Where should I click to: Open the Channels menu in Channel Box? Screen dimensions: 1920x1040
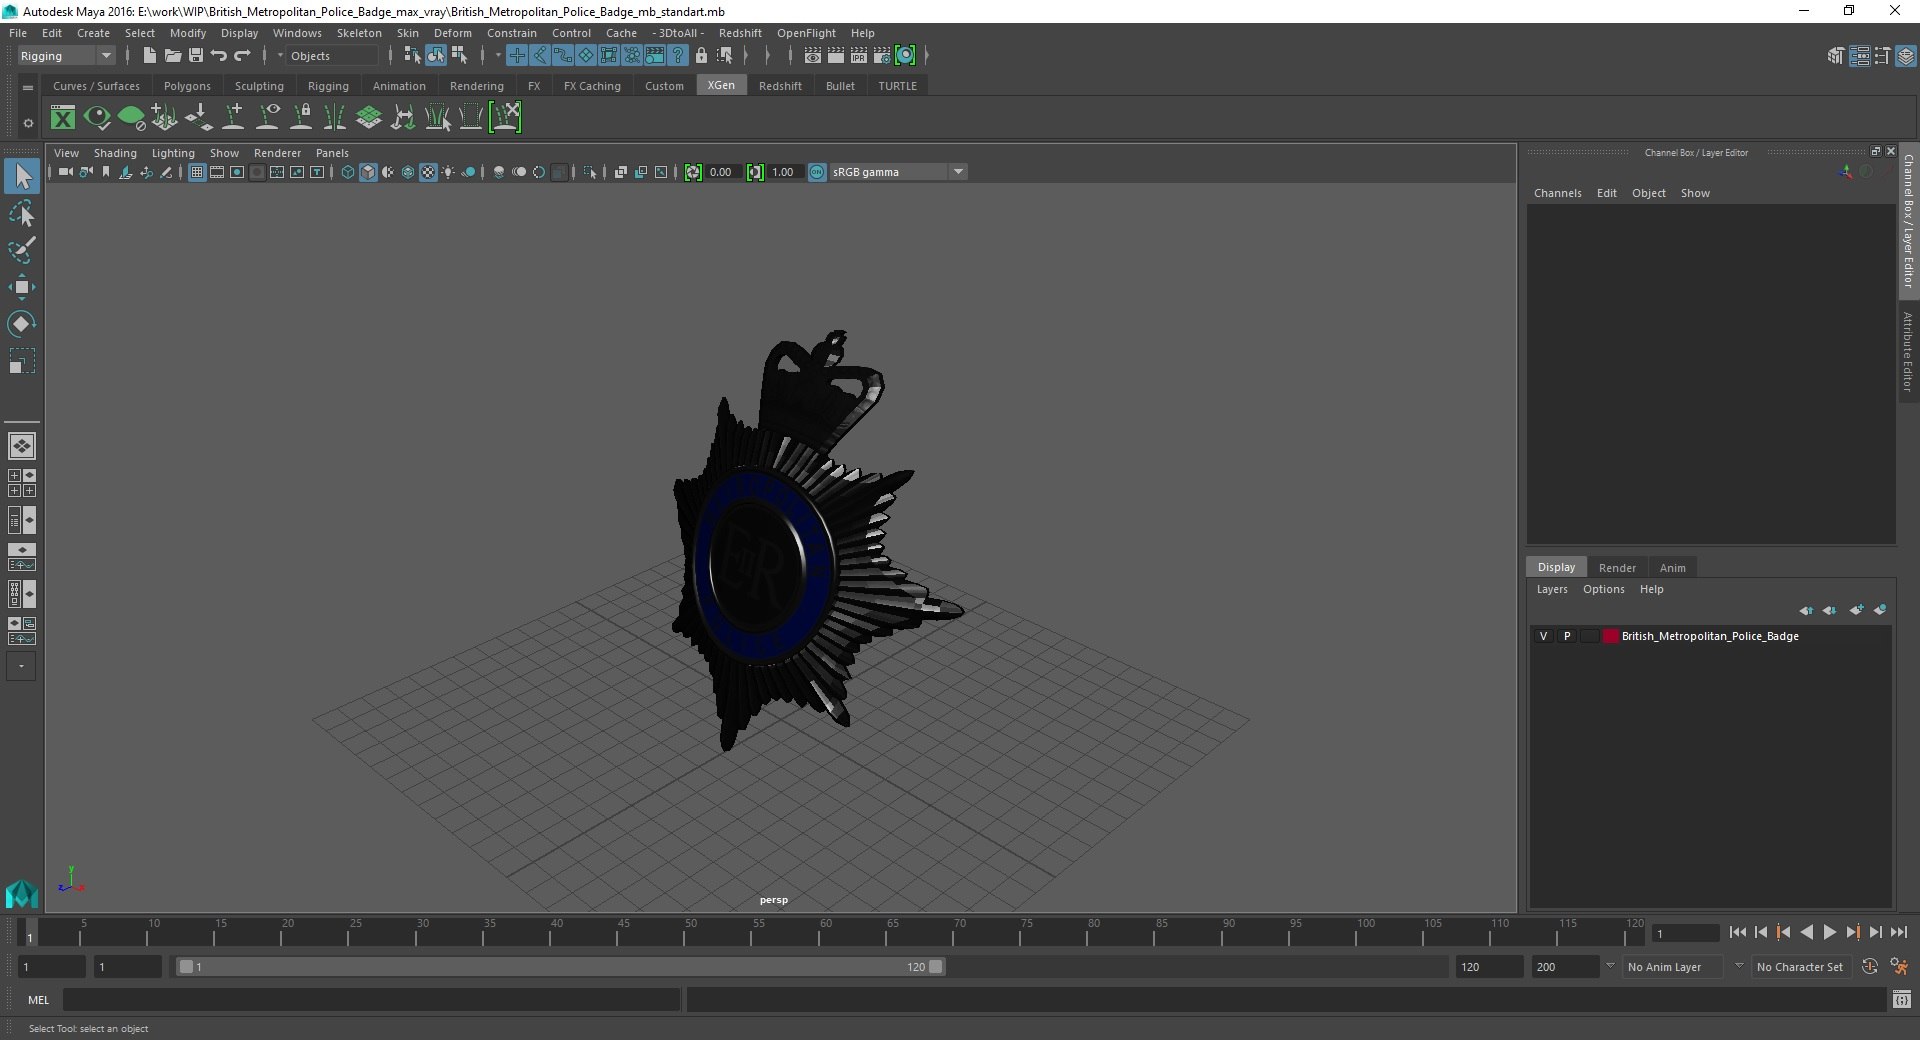click(1557, 193)
